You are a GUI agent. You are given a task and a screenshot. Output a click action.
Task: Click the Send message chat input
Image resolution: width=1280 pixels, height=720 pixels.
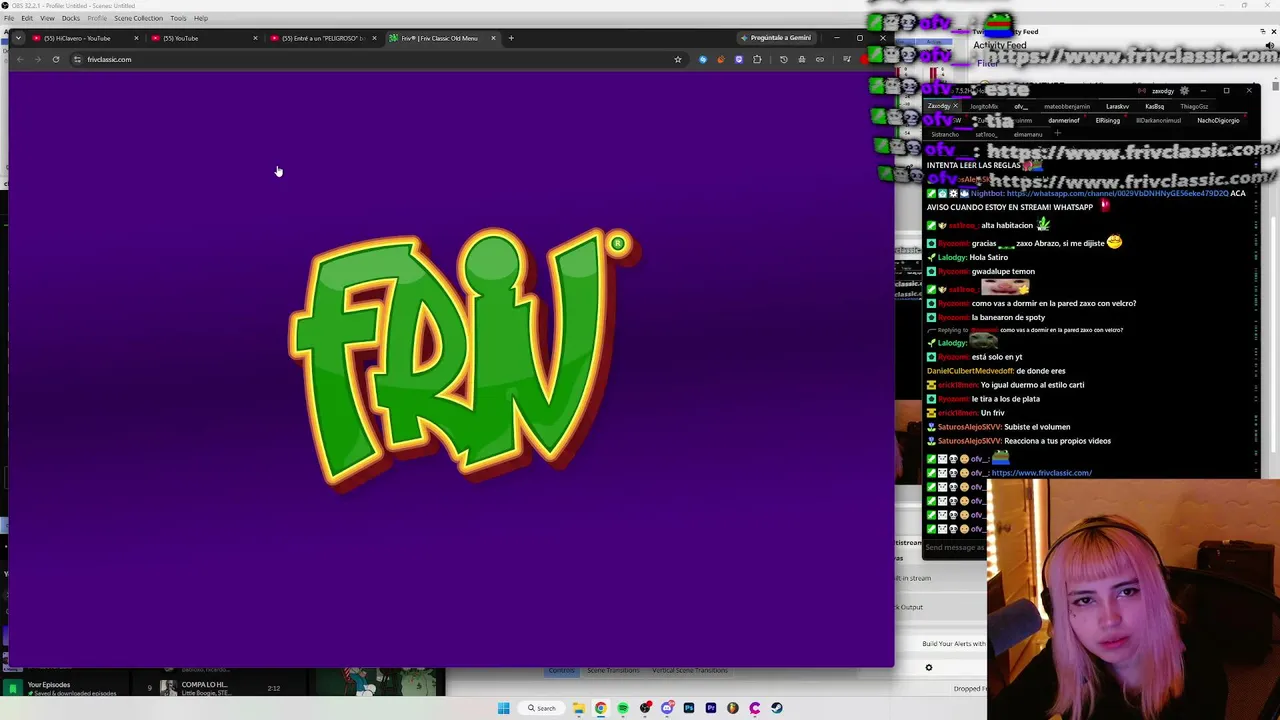tap(955, 547)
